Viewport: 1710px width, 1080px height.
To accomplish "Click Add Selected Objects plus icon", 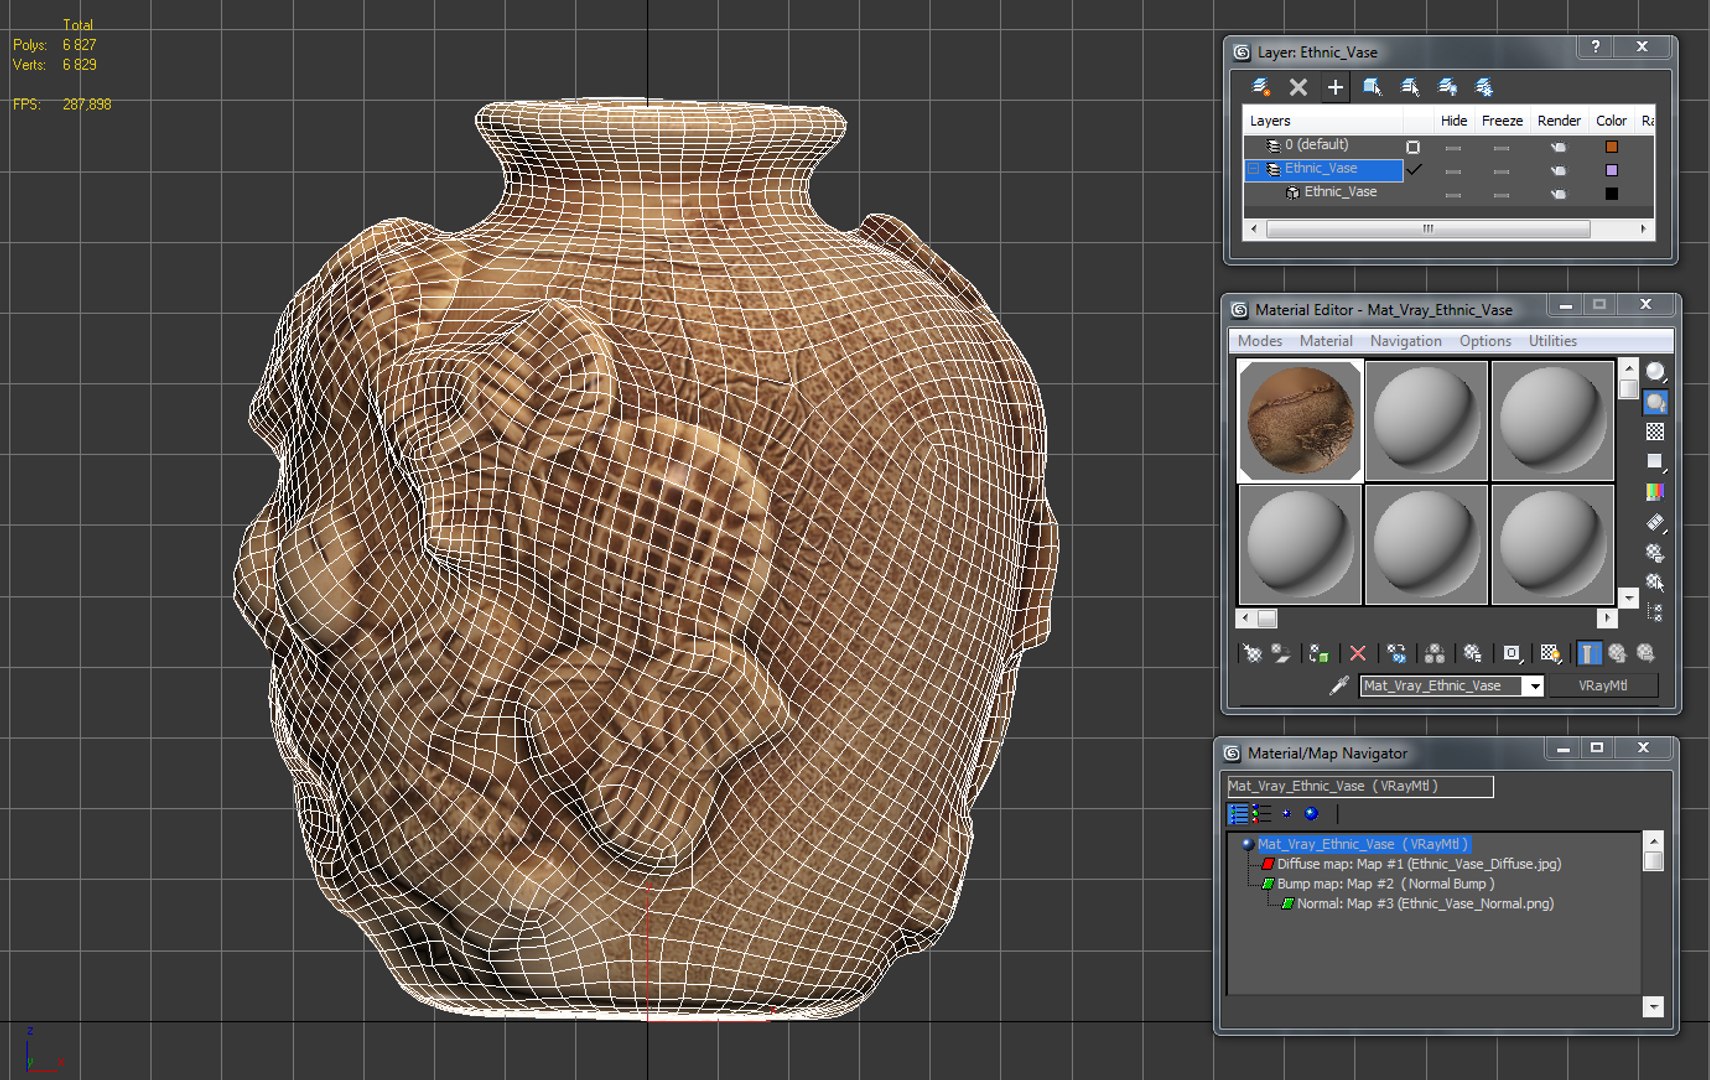I will [1335, 87].
